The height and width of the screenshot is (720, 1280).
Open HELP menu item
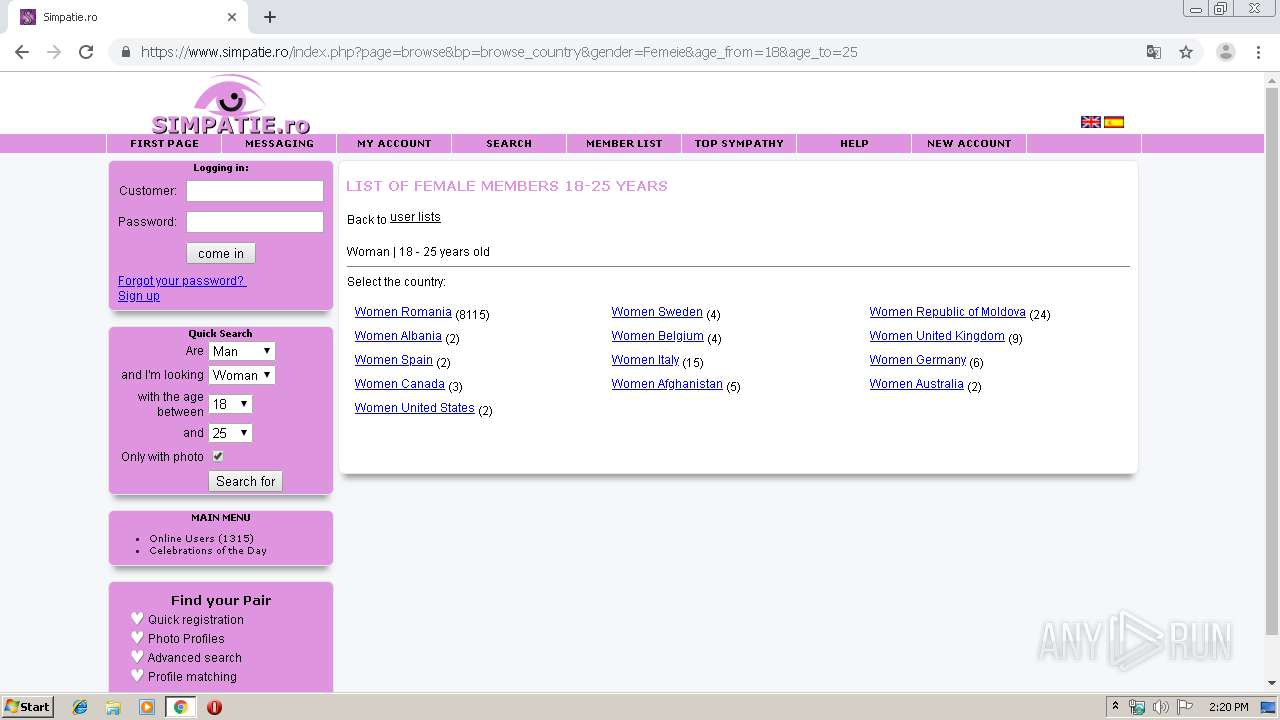[x=854, y=144]
